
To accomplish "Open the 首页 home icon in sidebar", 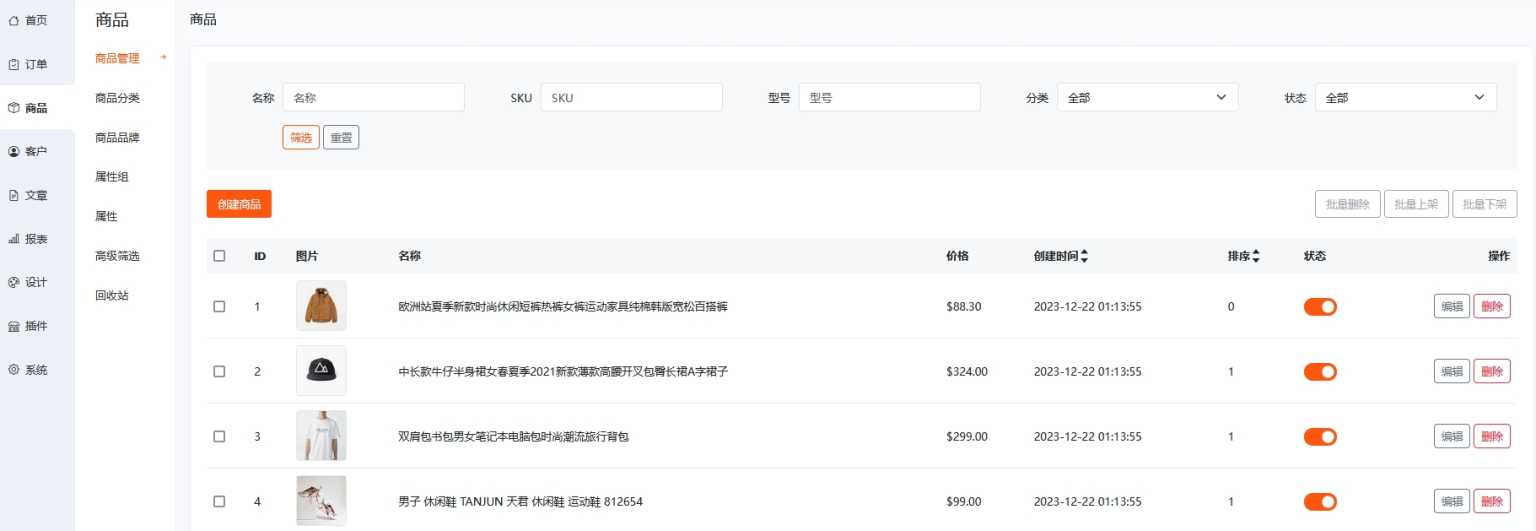I will click(x=14, y=20).
